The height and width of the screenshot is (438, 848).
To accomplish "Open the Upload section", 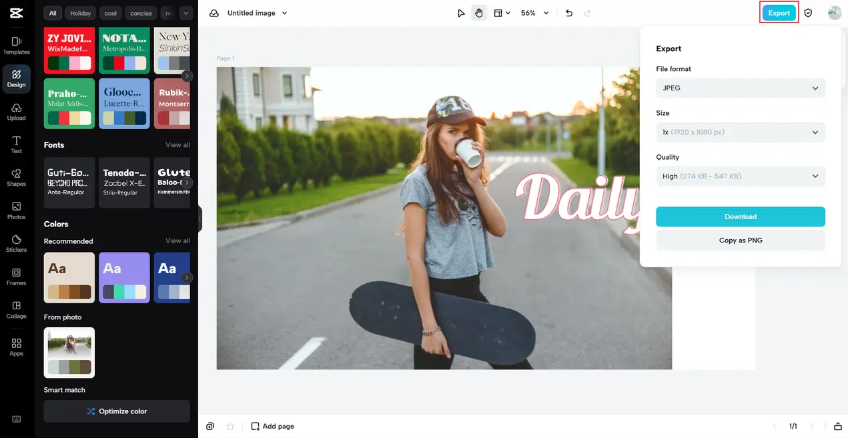I will 16,112.
